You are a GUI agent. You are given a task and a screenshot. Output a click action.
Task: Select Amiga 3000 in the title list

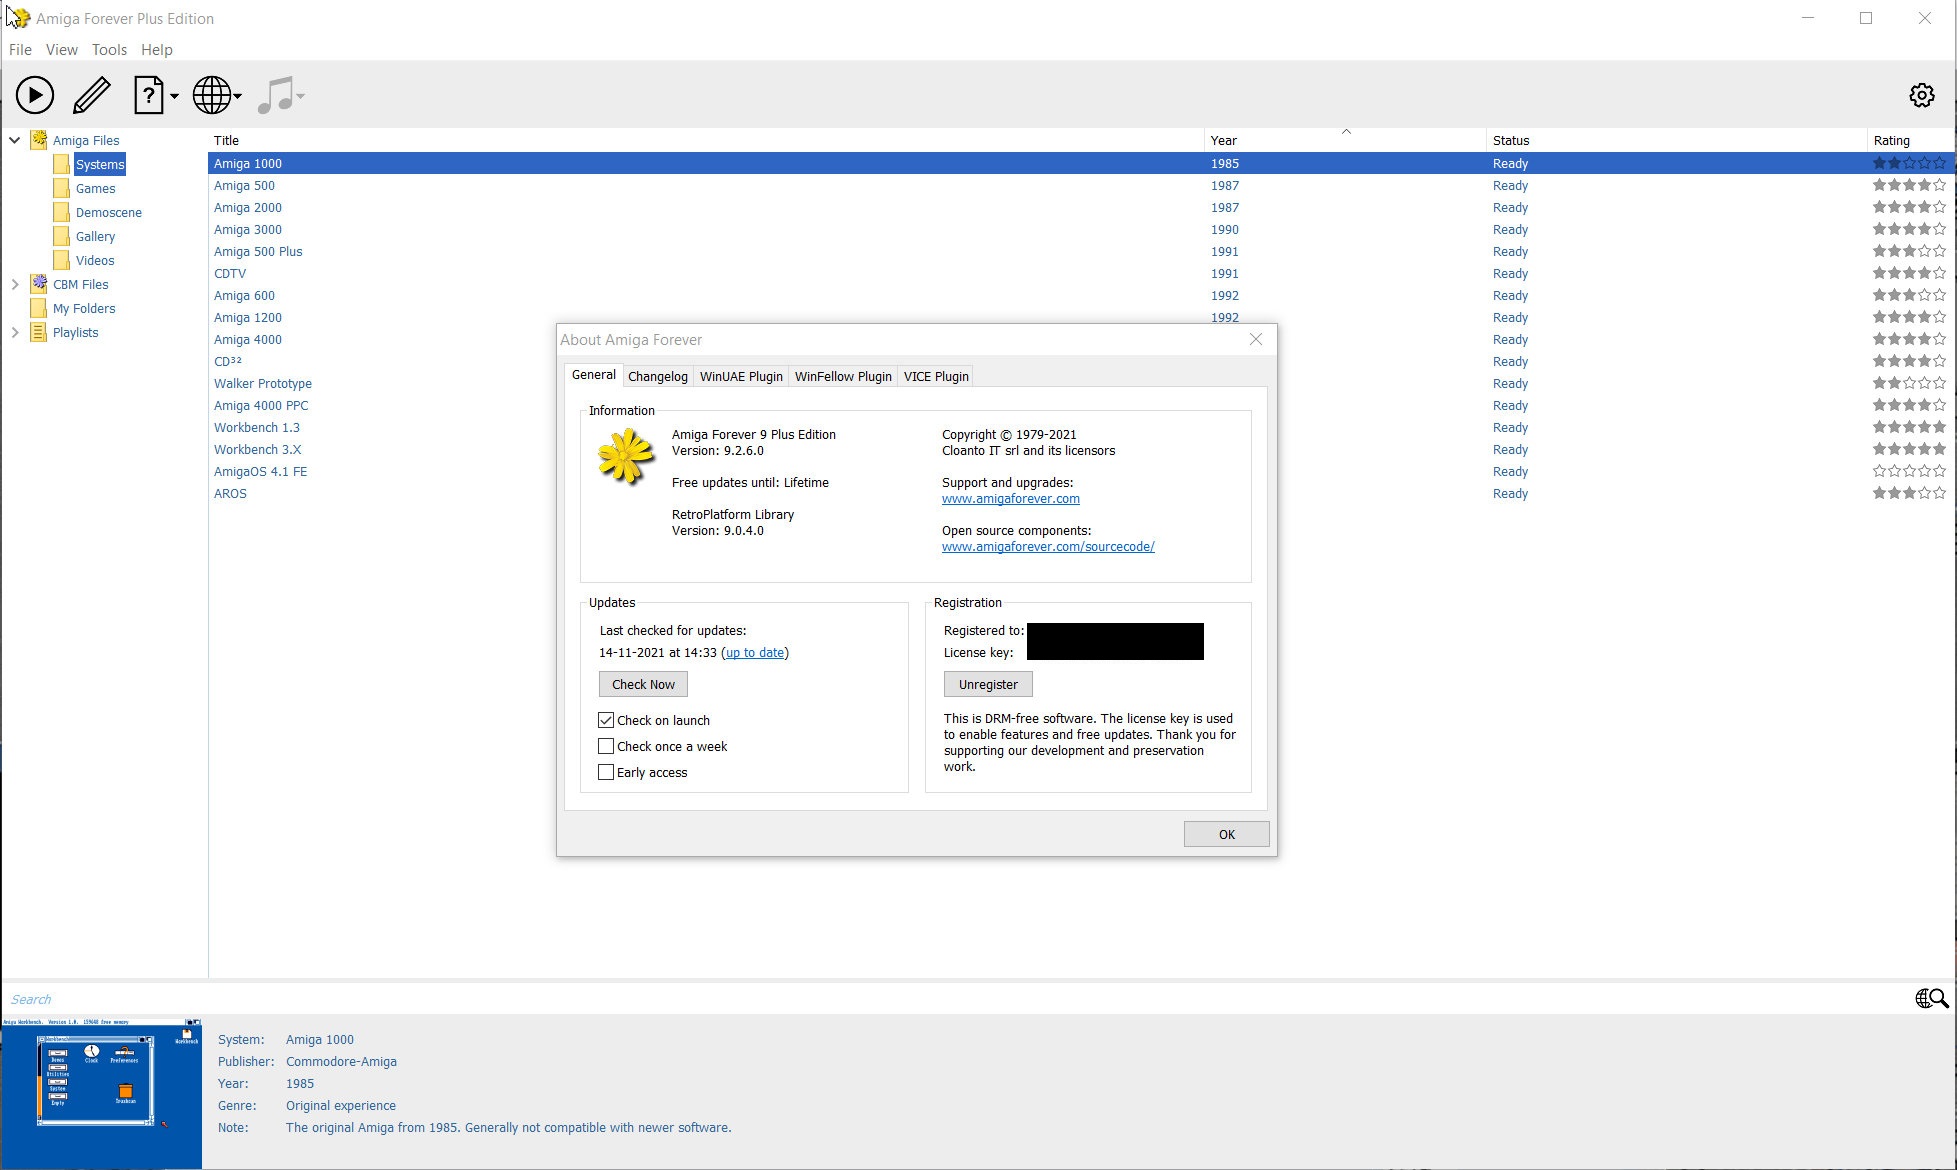pyautogui.click(x=248, y=229)
